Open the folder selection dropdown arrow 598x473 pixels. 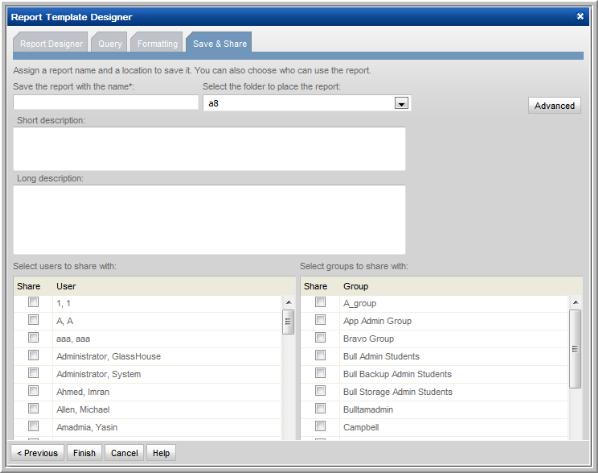point(402,103)
